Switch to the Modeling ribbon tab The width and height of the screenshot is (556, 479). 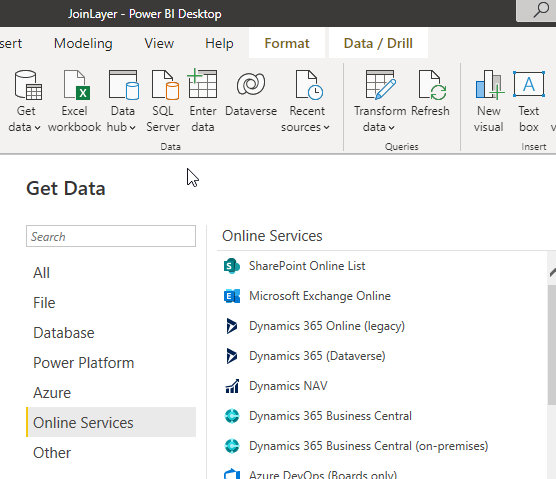tap(83, 43)
